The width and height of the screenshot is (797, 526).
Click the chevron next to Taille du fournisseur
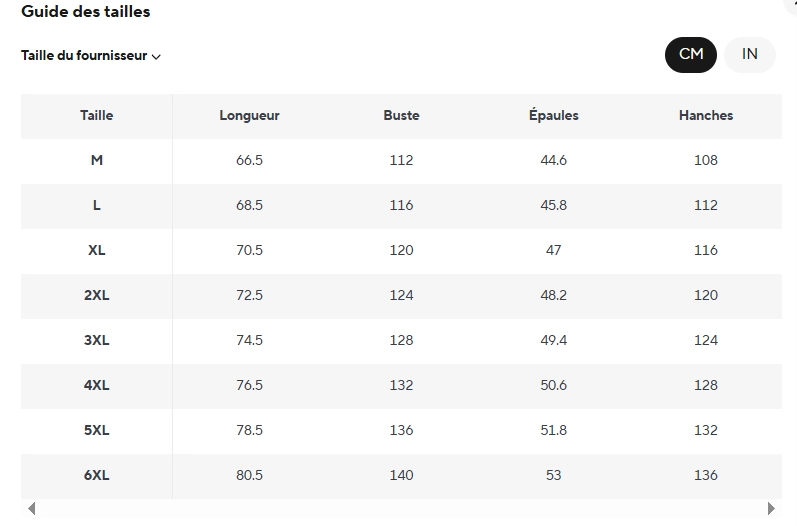tap(157, 56)
